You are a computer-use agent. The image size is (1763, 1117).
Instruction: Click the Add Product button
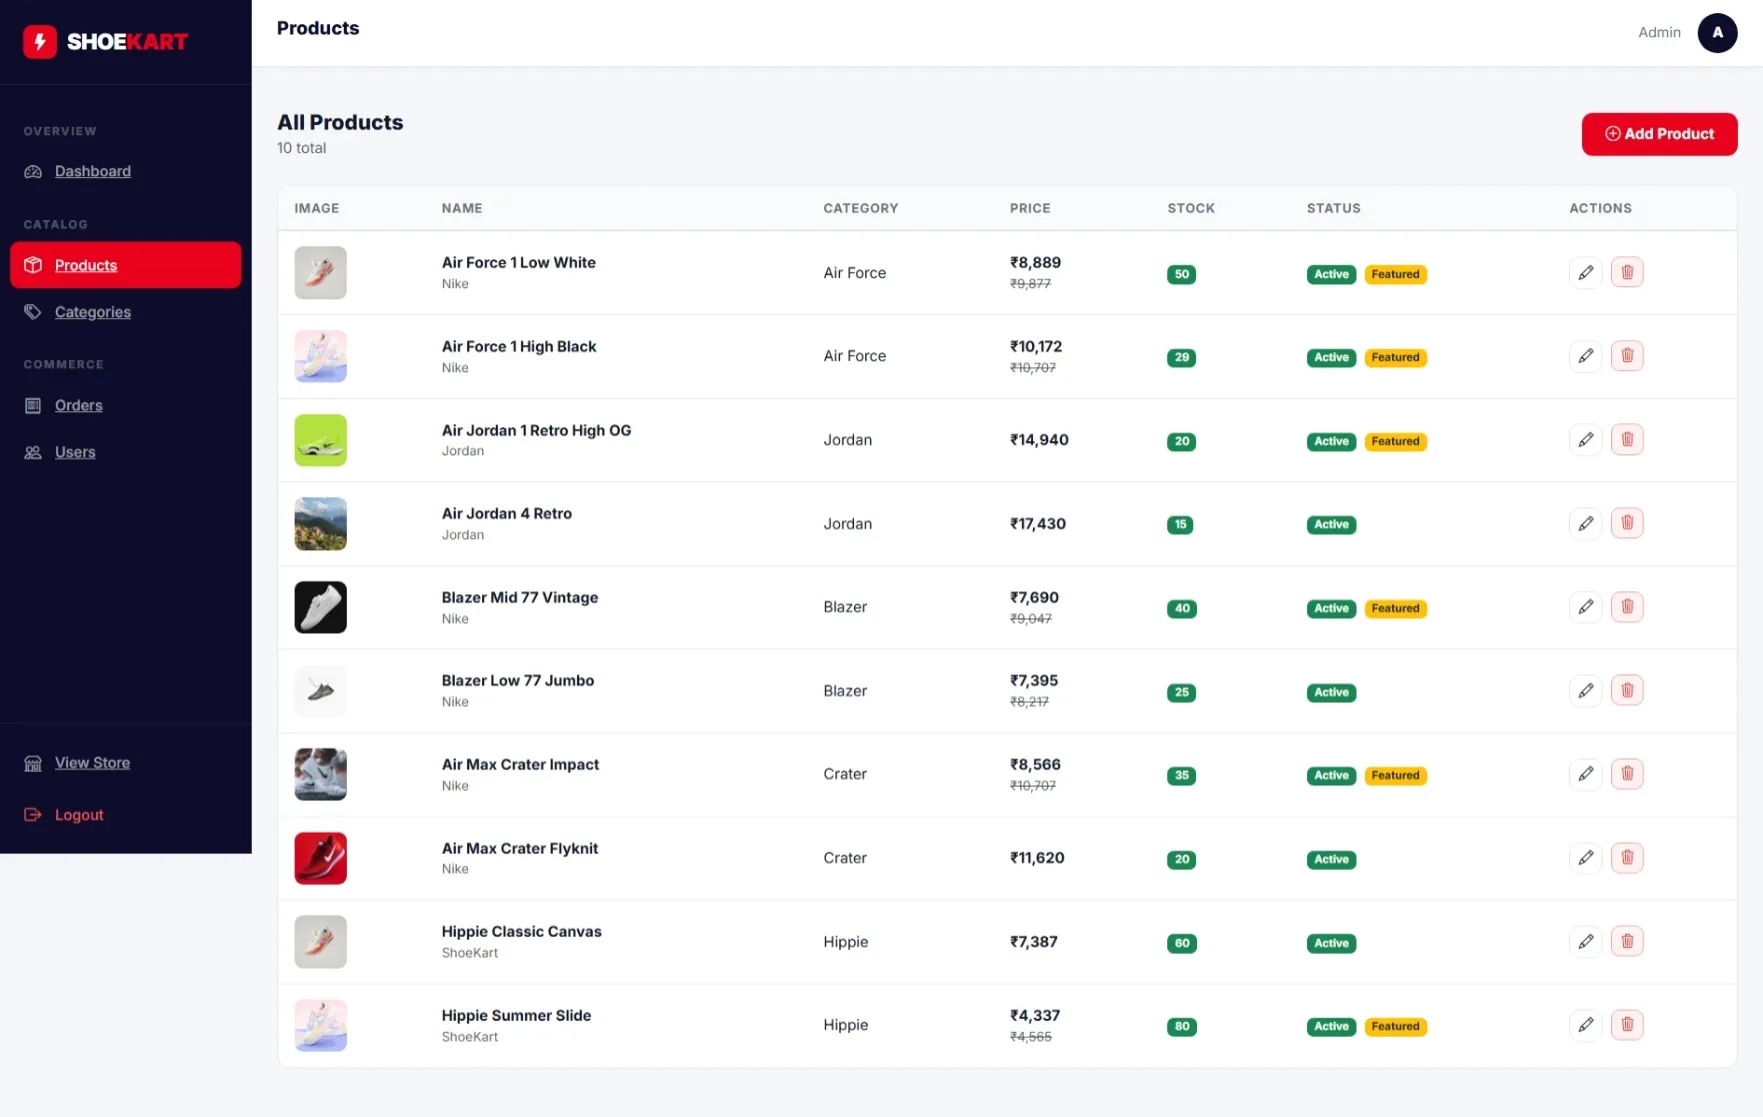tap(1659, 133)
